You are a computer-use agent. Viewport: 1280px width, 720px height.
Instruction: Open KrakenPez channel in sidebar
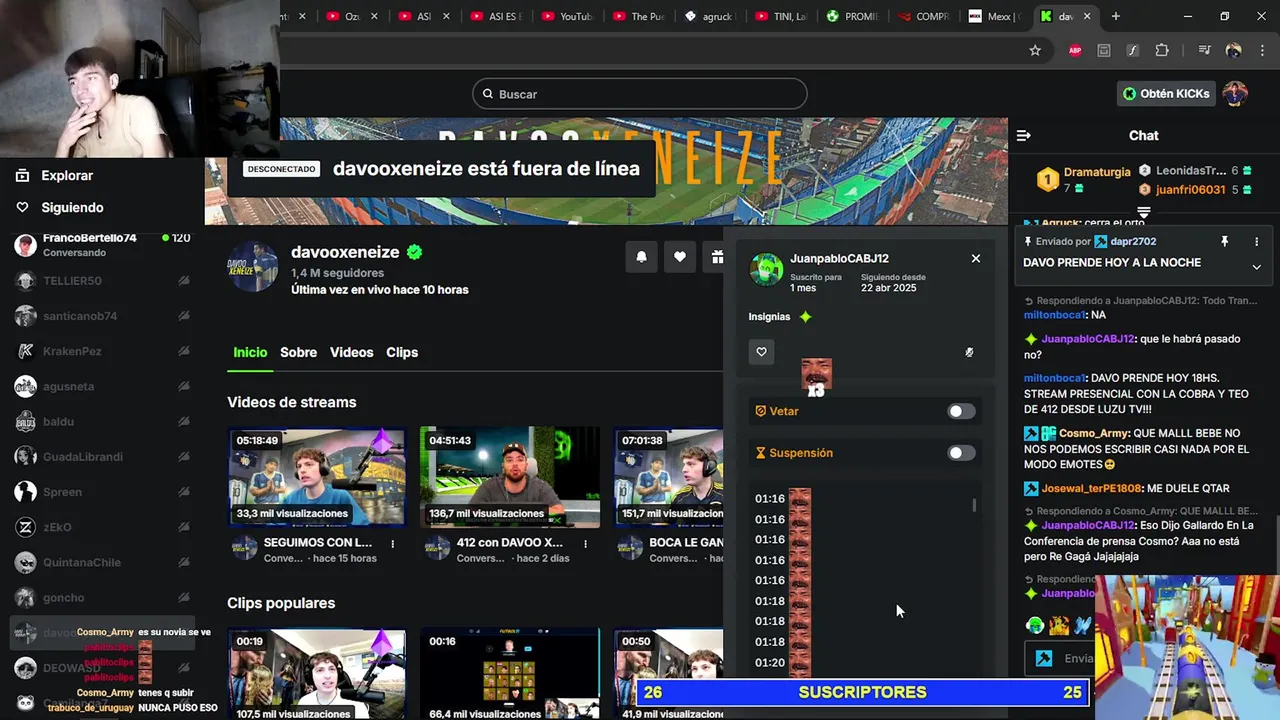click(102, 351)
